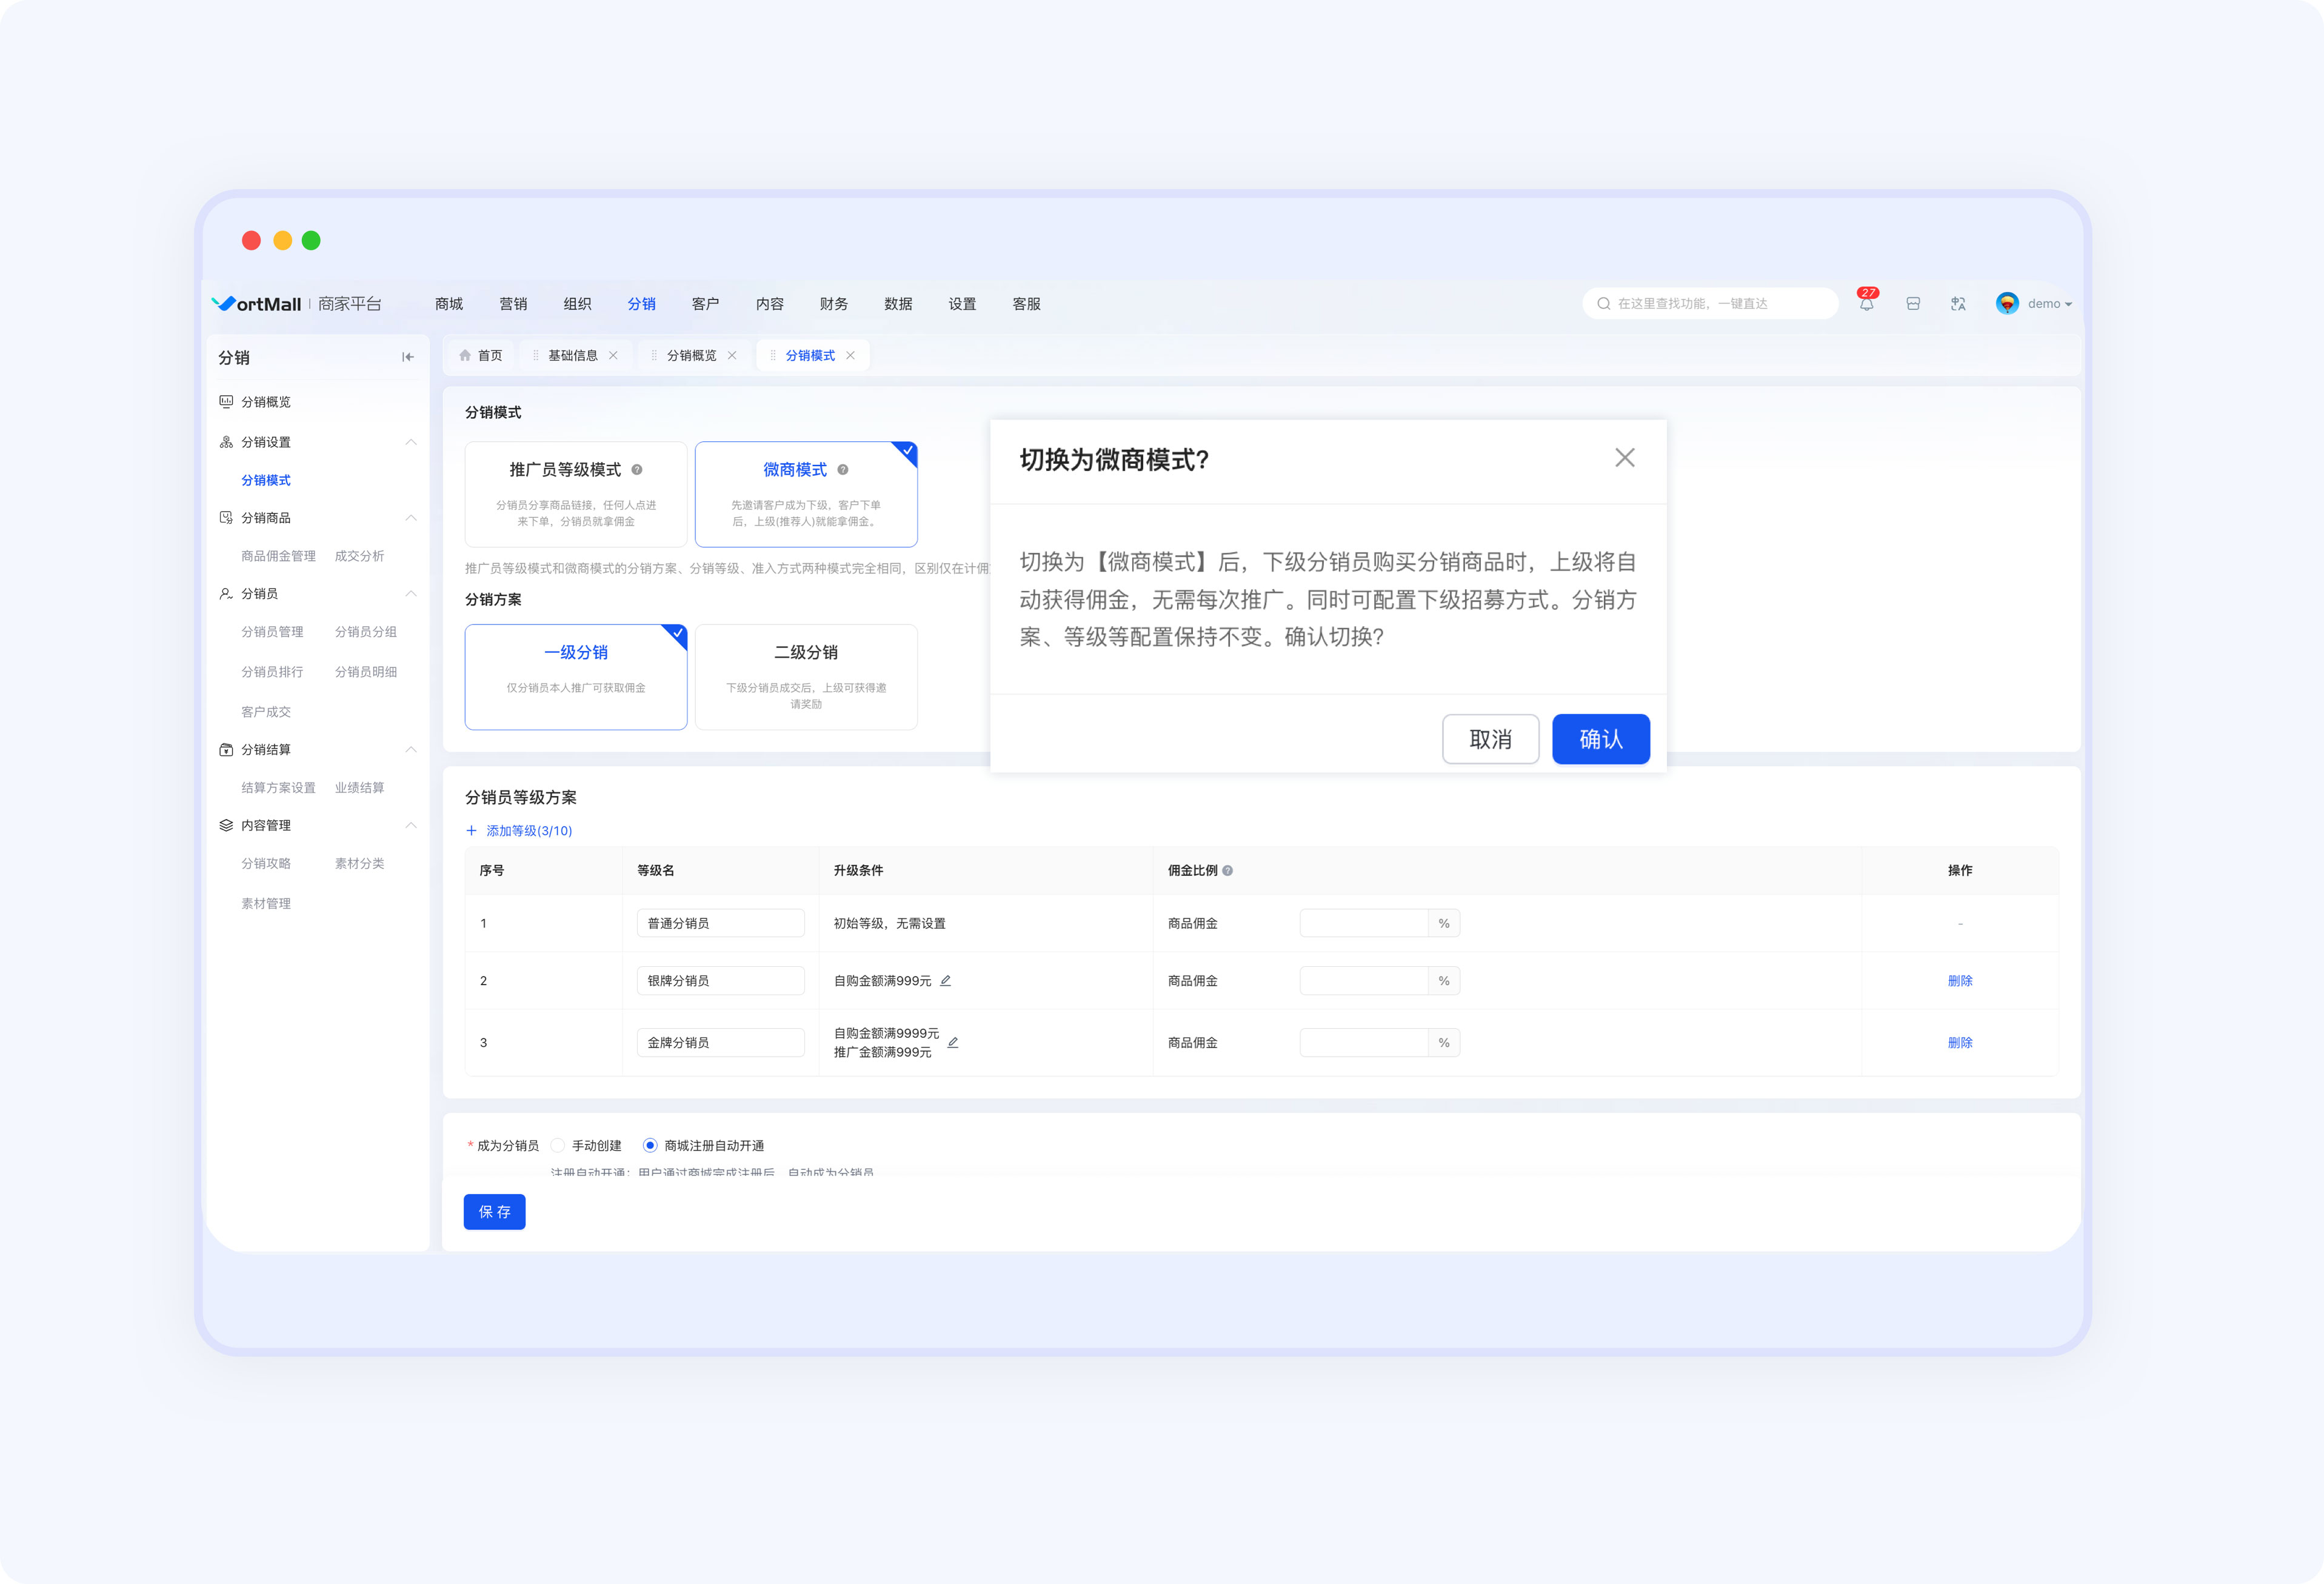Close the 分销概览 tab
Screen dimensions: 2324x1584
pos(732,356)
